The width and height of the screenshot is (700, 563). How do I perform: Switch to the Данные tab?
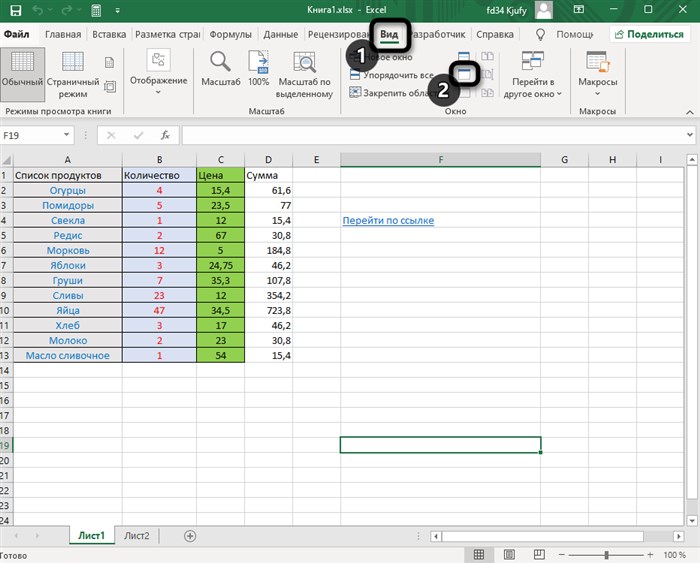click(x=280, y=34)
